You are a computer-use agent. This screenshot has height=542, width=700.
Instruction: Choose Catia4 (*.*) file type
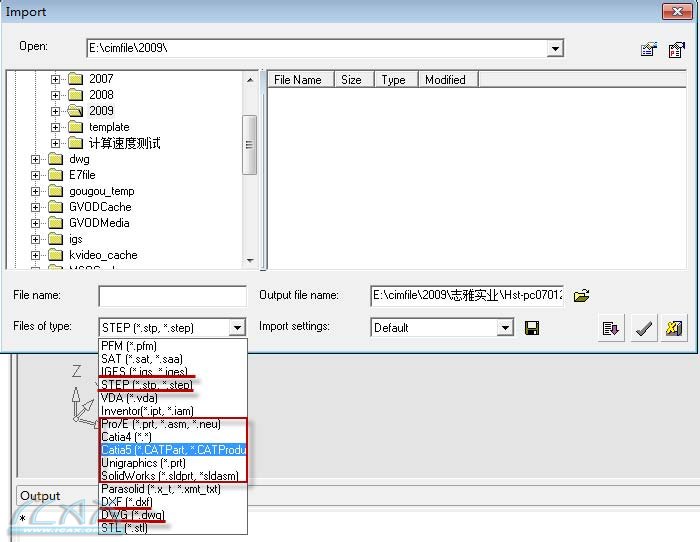pos(172,437)
